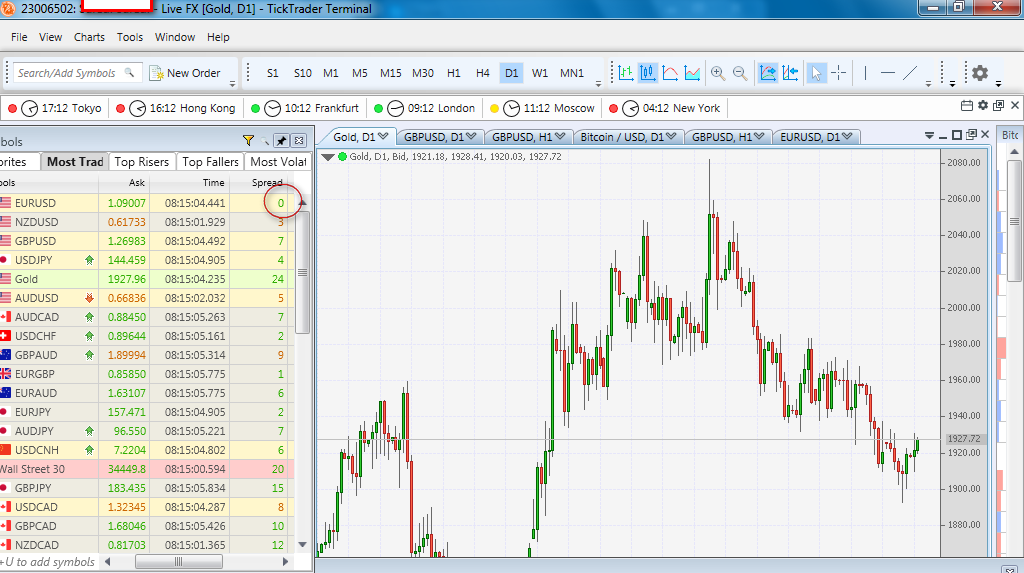Click the Tokyo clock icon
This screenshot has width=1024, height=573.
point(29,108)
